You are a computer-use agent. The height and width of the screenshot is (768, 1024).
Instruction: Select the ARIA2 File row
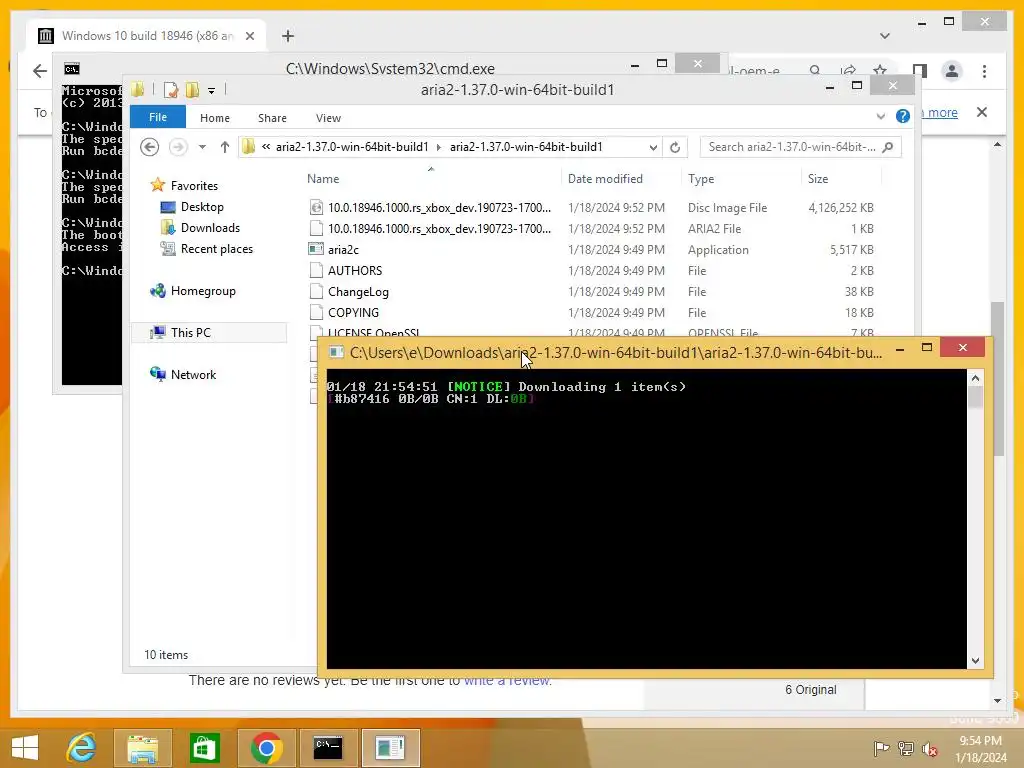pyautogui.click(x=591, y=229)
